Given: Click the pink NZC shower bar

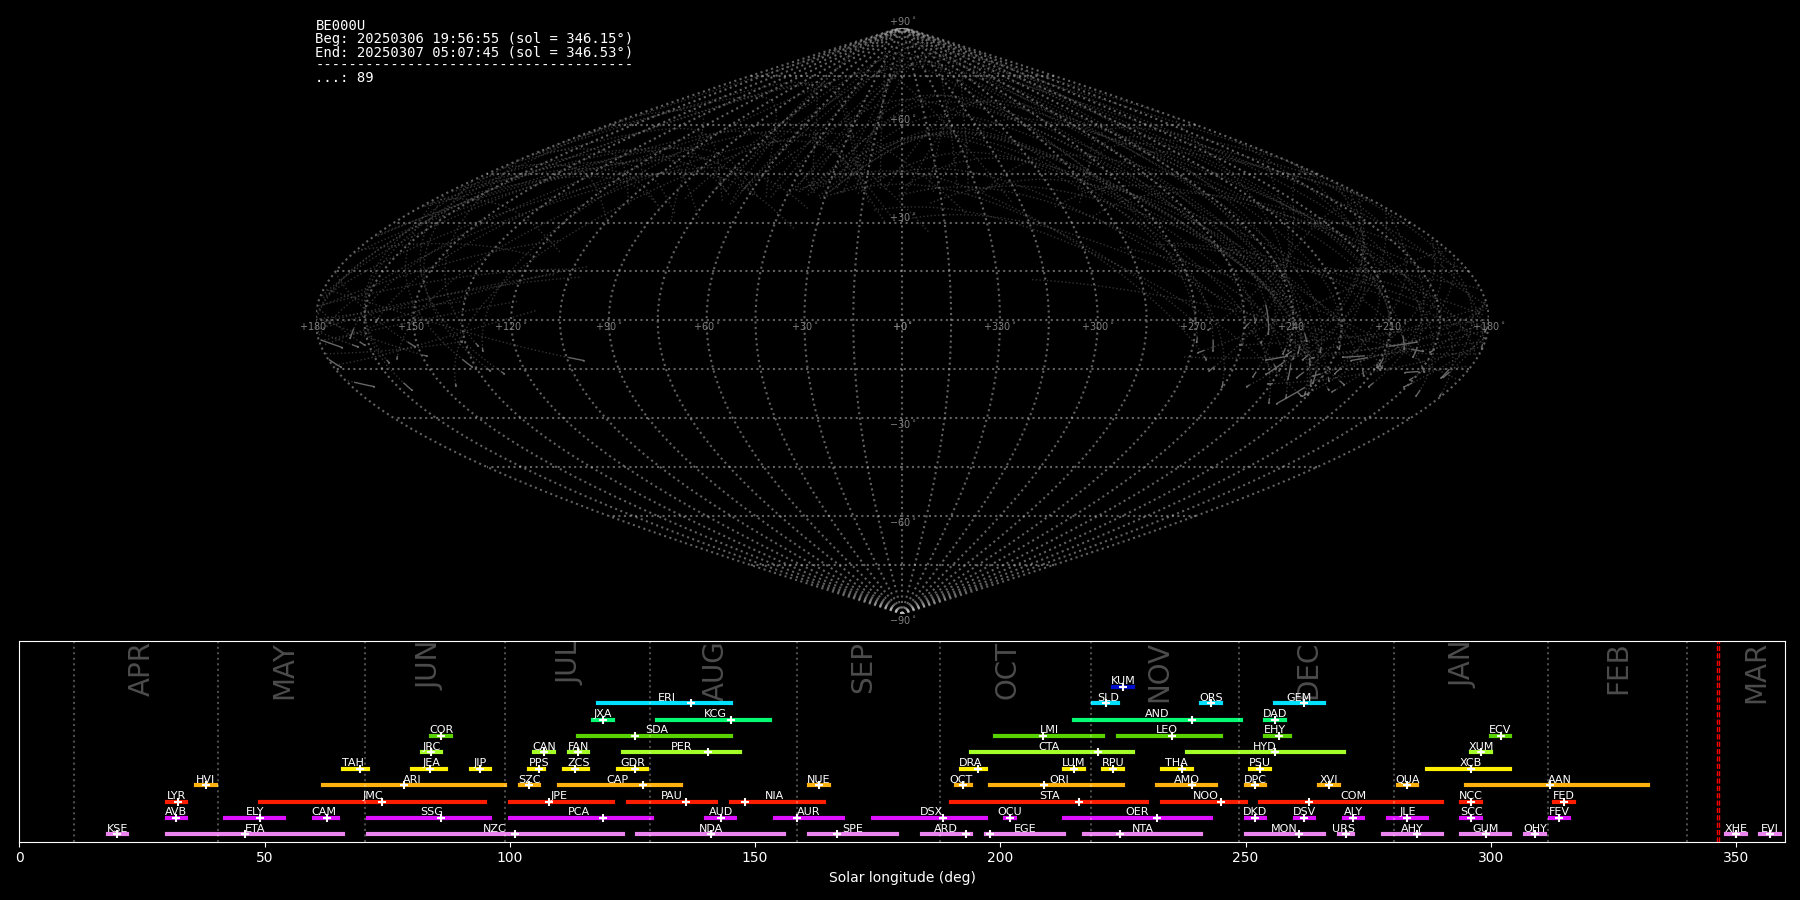Looking at the screenshot, I should 495,834.
